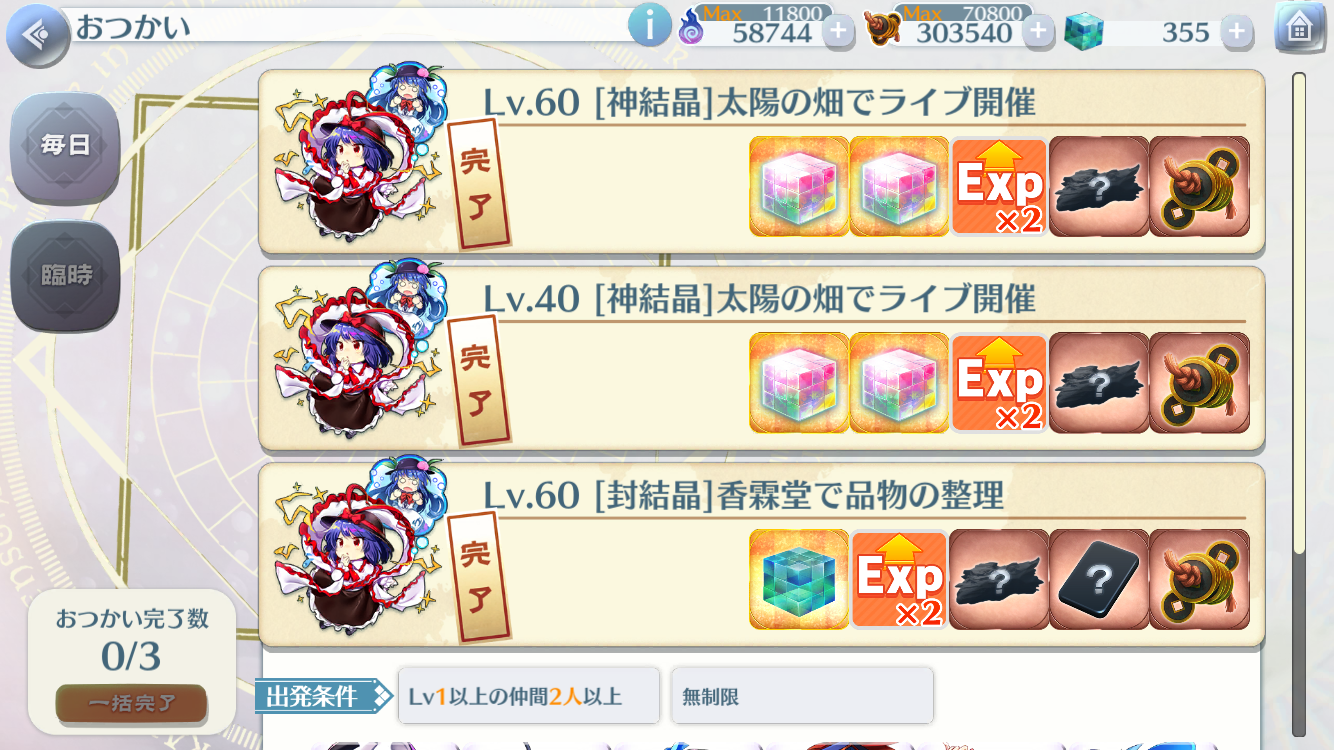Tap the Lv1以上の仲間2人以上 condition box
The height and width of the screenshot is (750, 1334).
(528, 696)
